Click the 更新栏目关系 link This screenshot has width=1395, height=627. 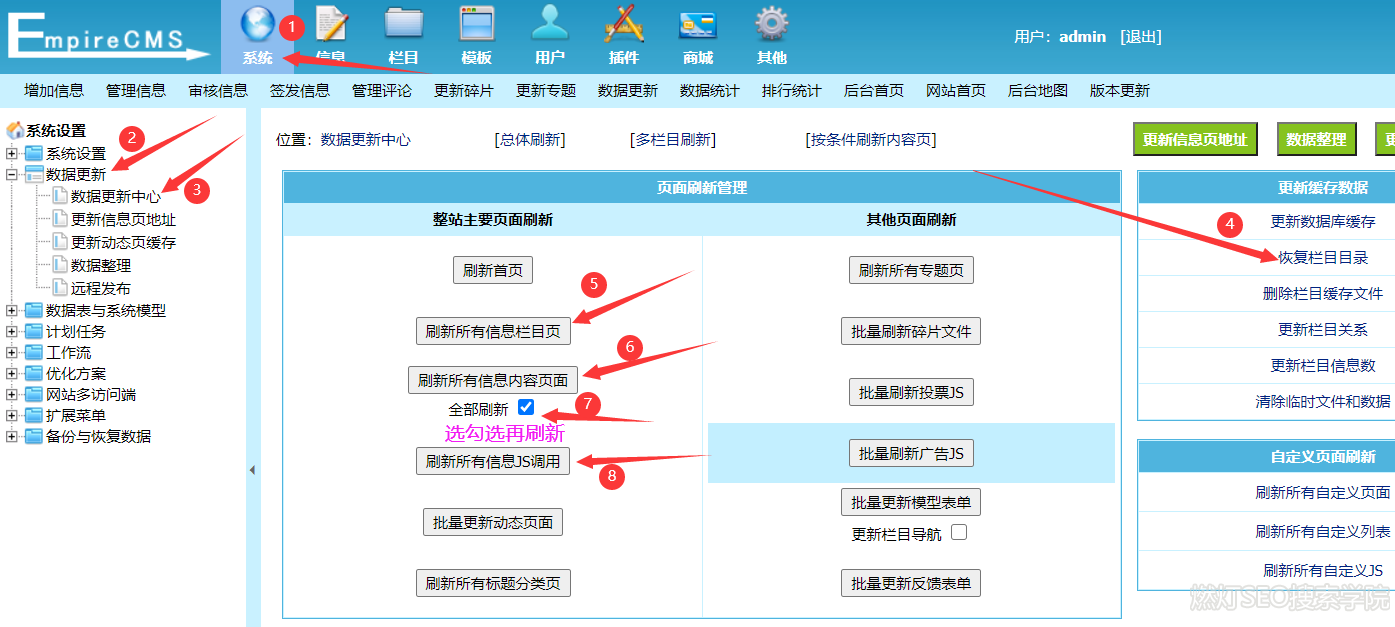point(1323,329)
